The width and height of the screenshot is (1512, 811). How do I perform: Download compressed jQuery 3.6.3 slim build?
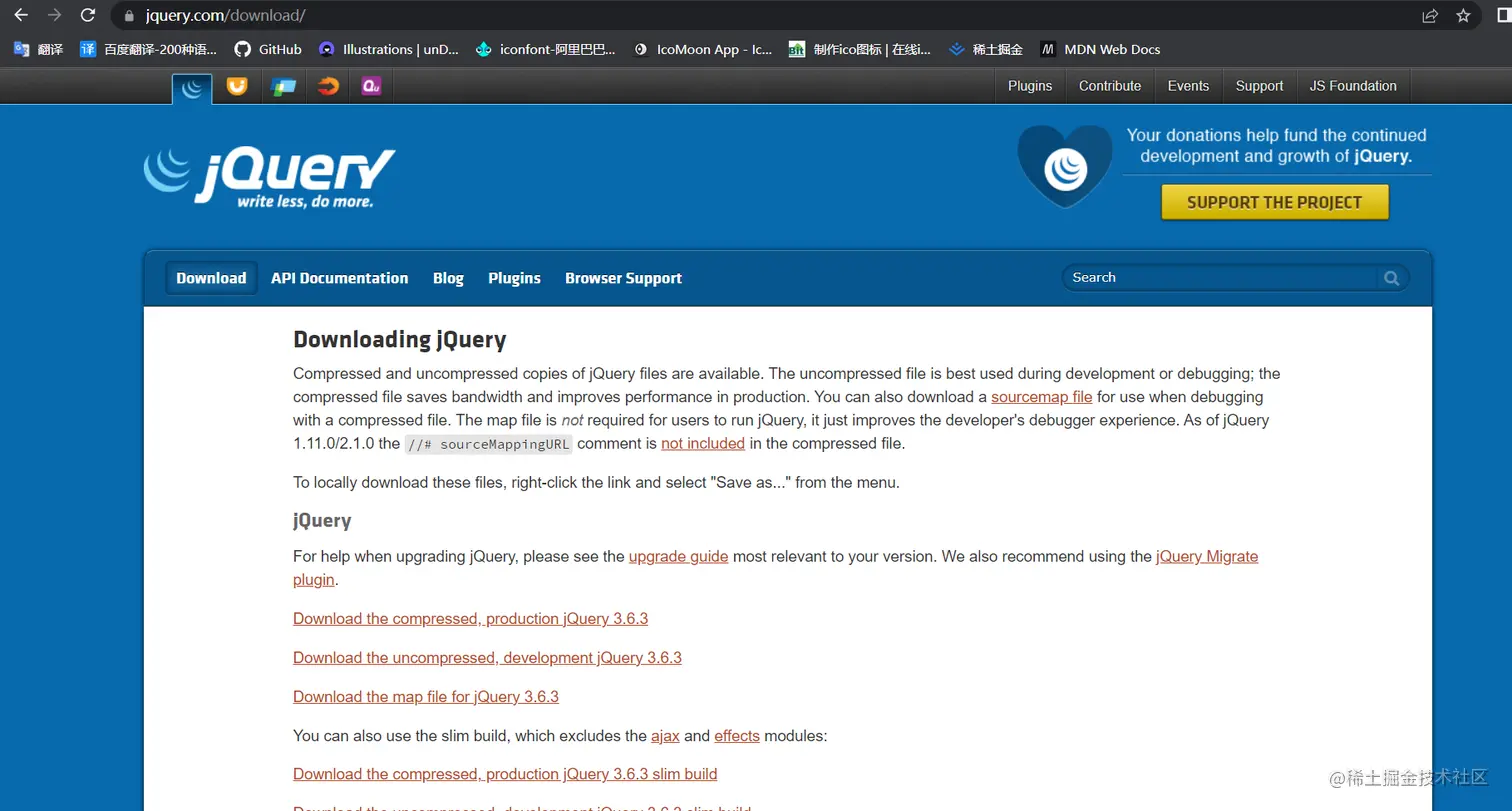point(505,774)
